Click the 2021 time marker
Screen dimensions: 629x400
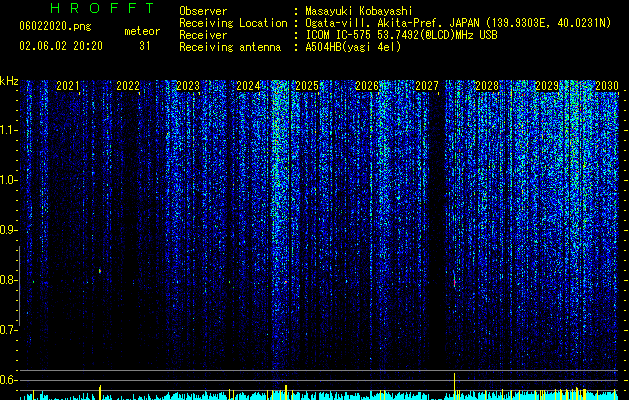click(x=67, y=86)
